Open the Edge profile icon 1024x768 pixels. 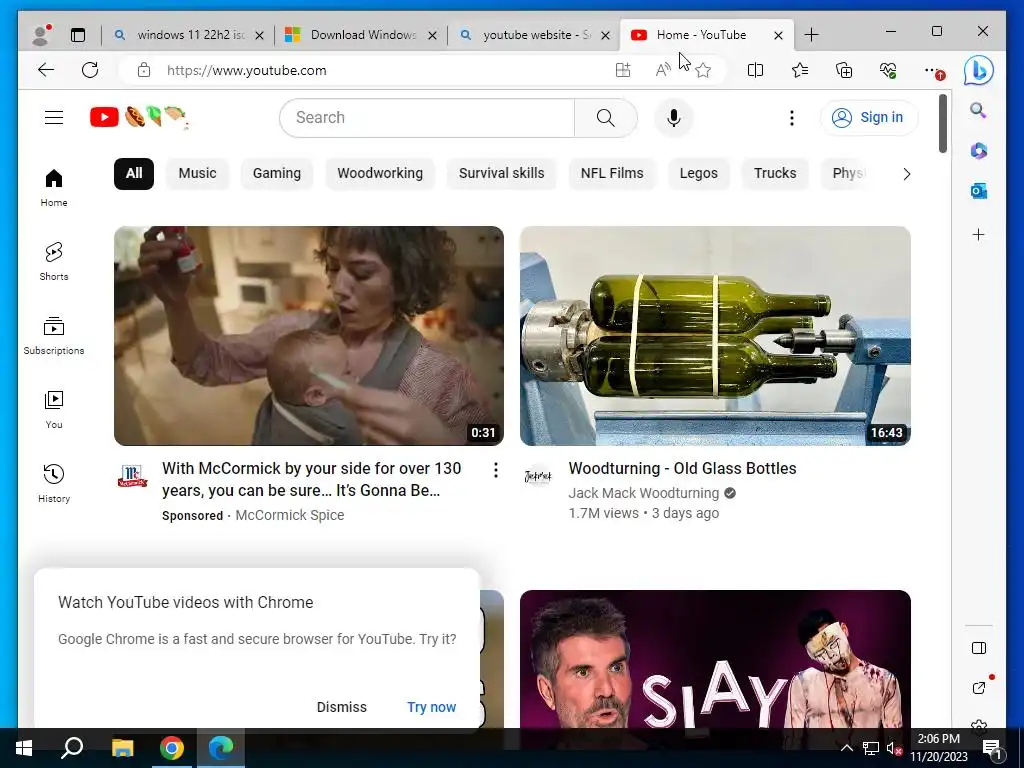41,35
